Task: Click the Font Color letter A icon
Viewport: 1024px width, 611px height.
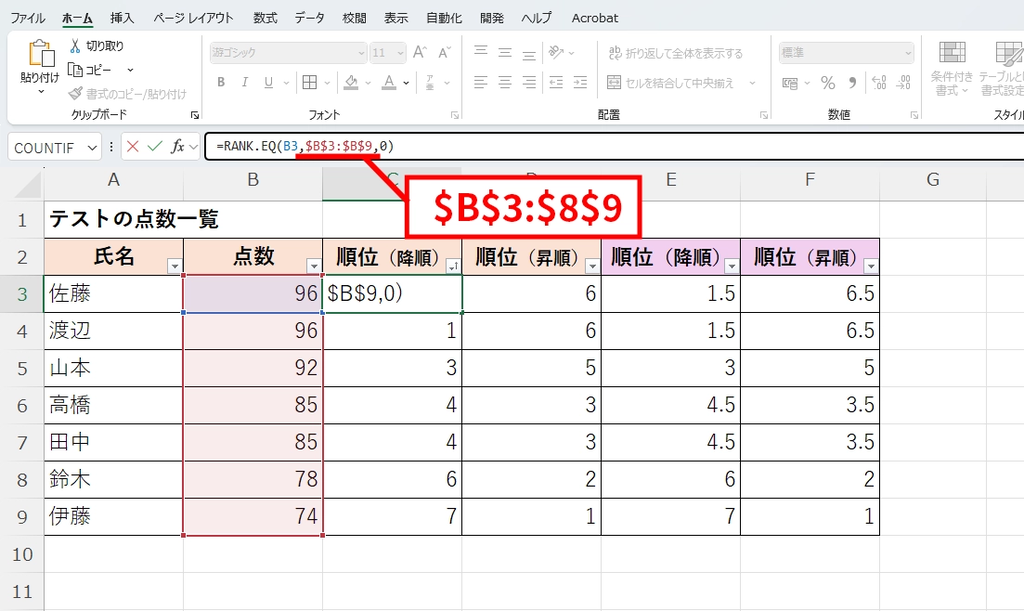Action: (x=389, y=82)
